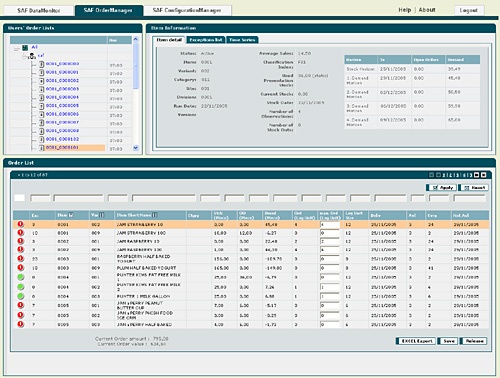Click the EXCEL Export button
The width and height of the screenshot is (500, 378).
pos(416,341)
